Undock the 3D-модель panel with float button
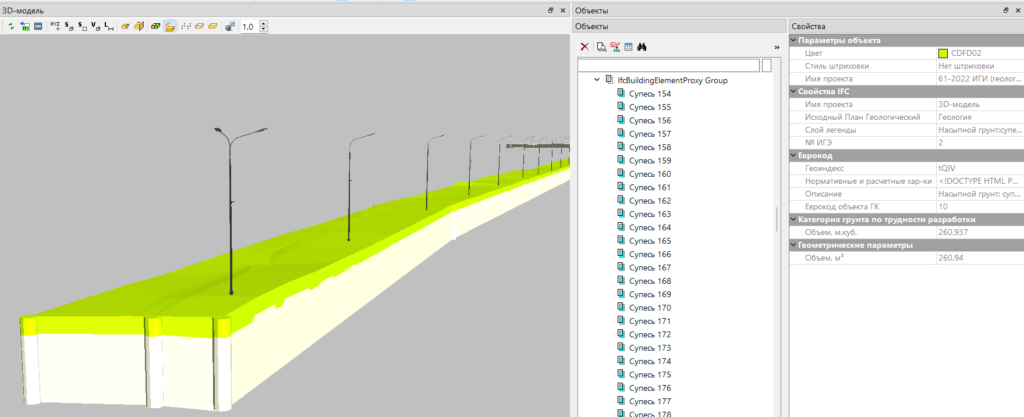The width and height of the screenshot is (1024, 417). [x=551, y=10]
